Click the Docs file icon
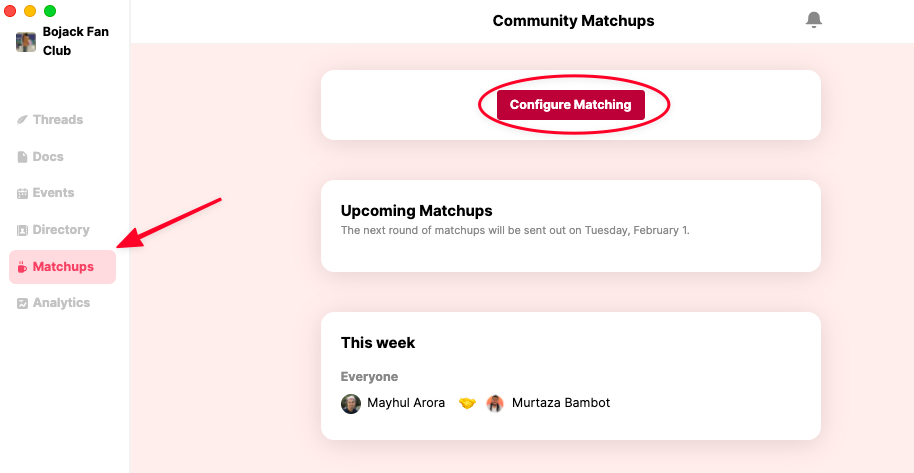 click(x=22, y=157)
